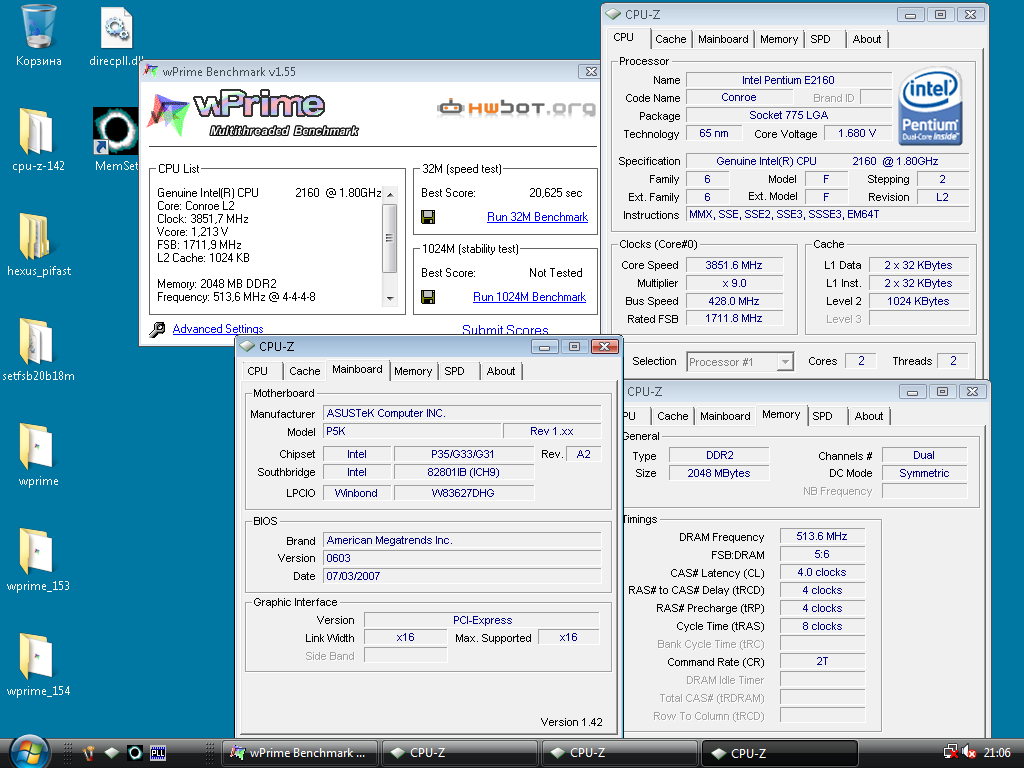Click the Core Voltage 1.680 V value
Viewport: 1024px width, 768px height.
tap(857, 133)
